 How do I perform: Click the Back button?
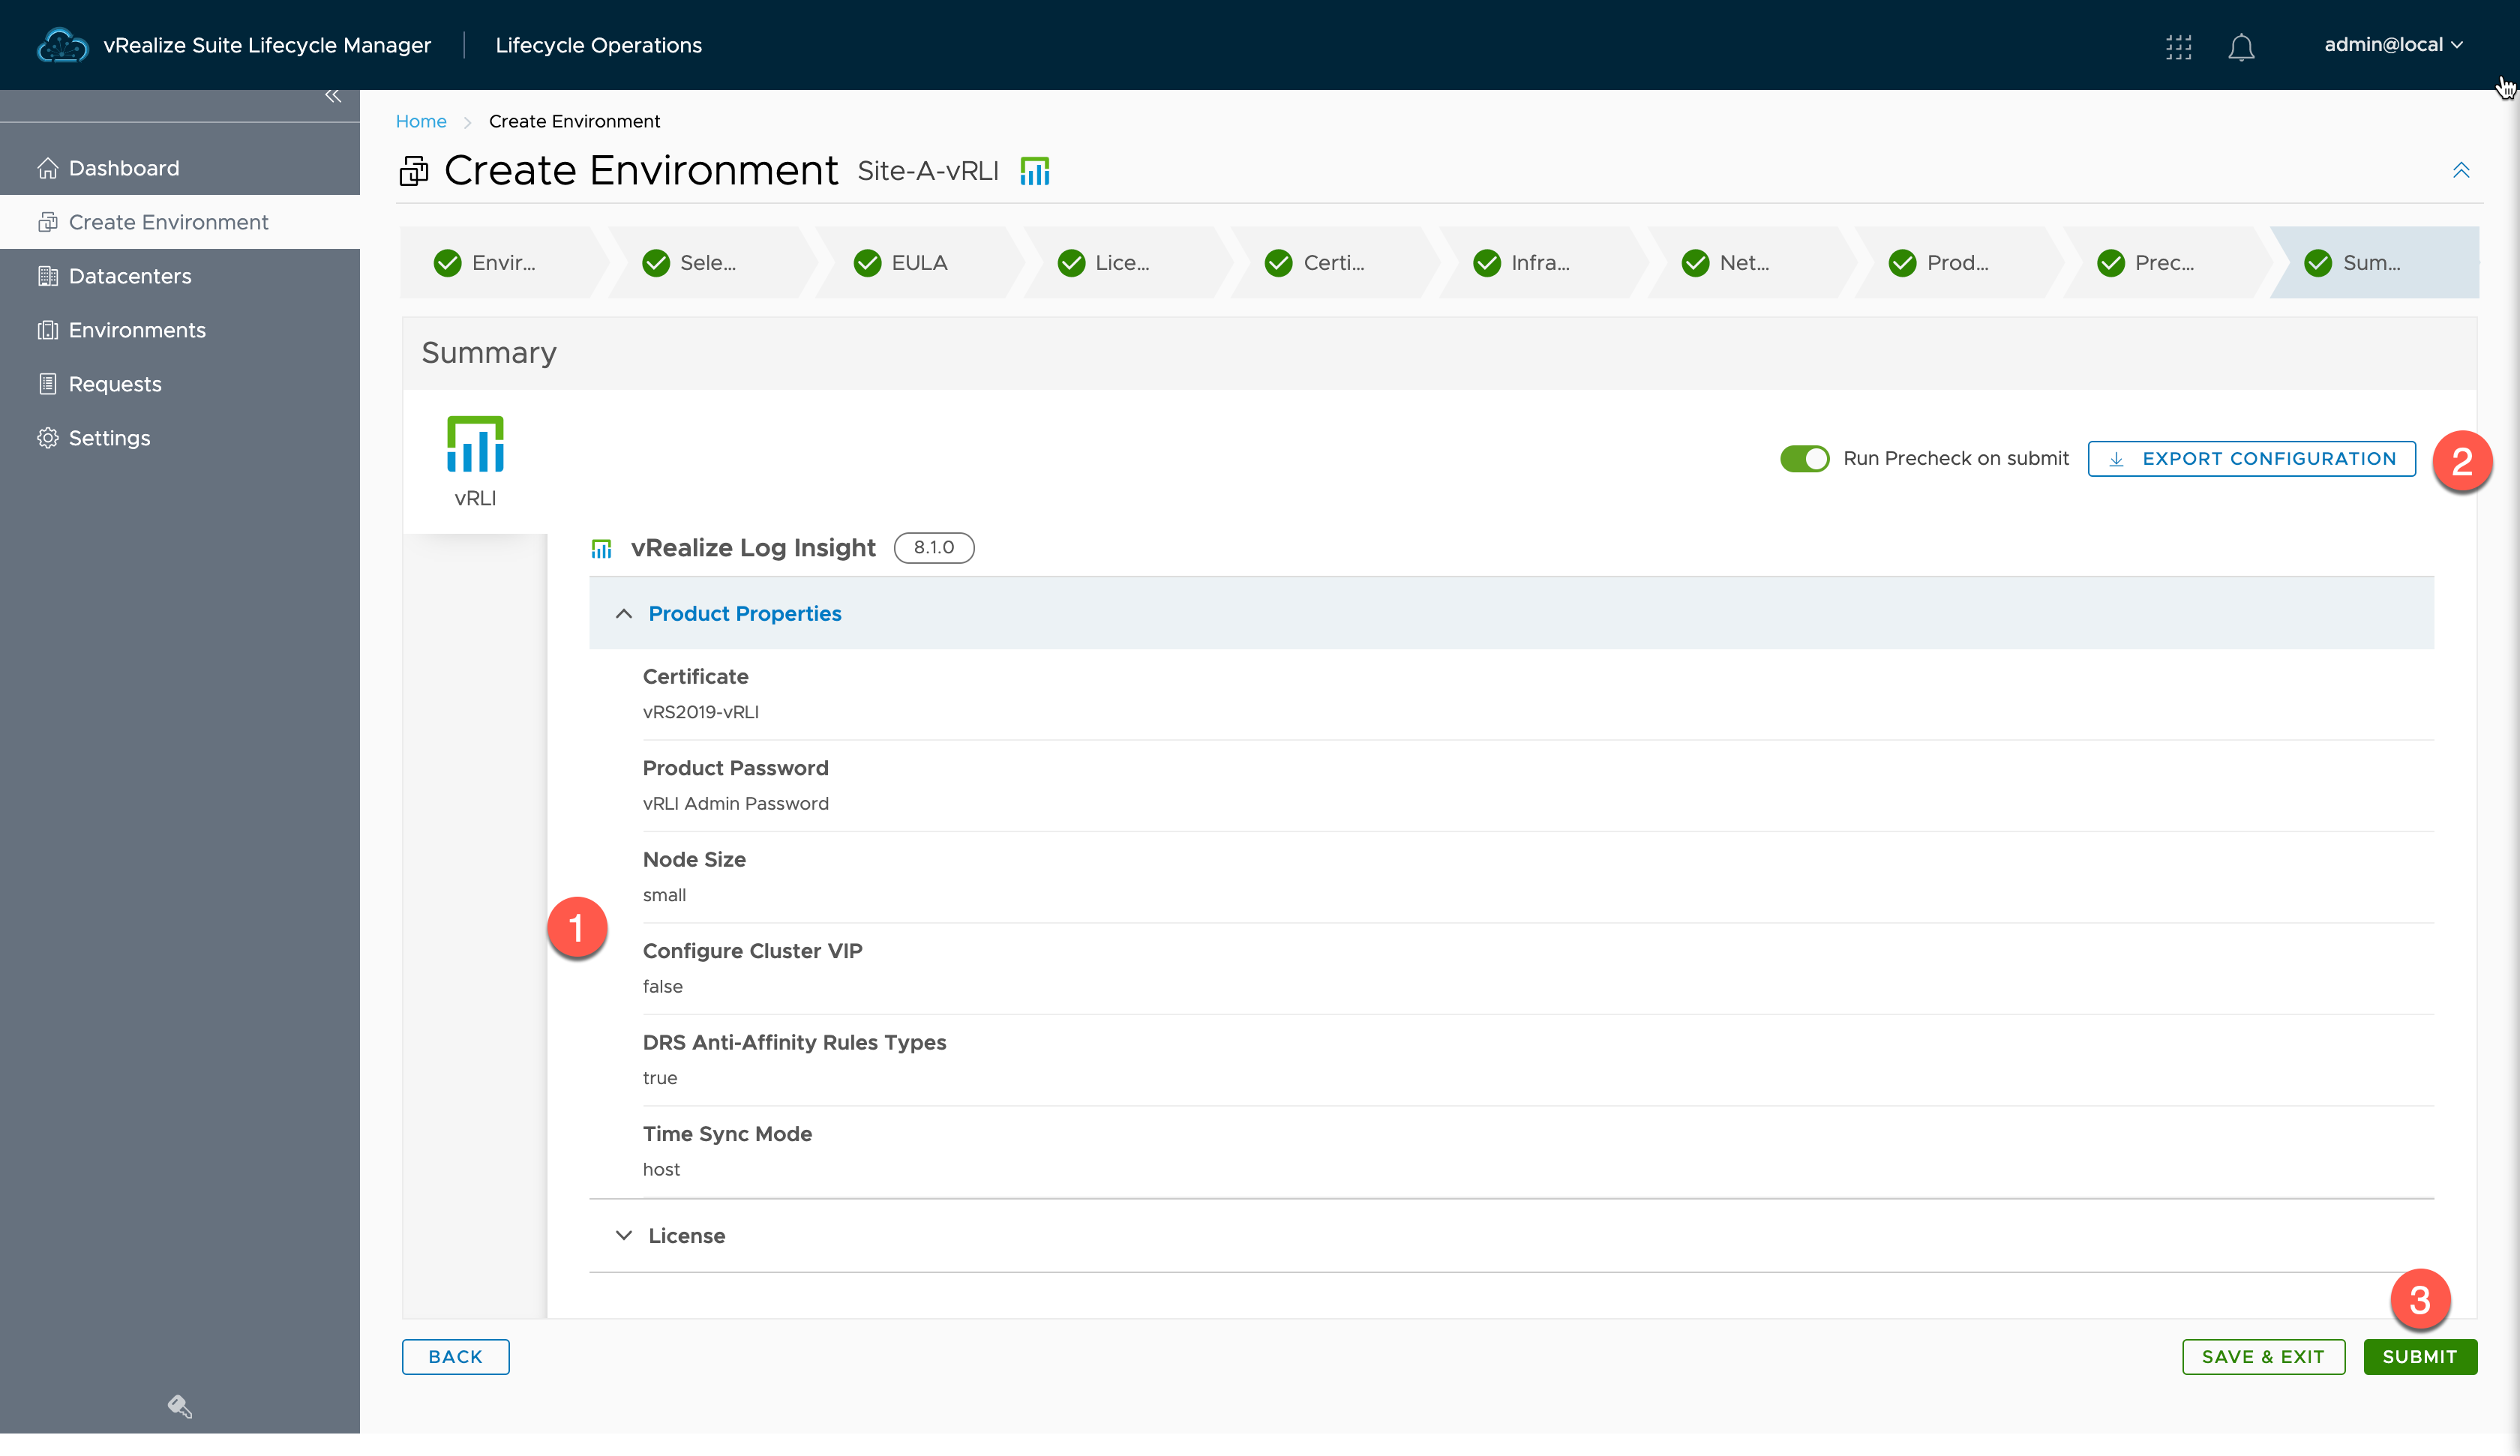click(x=455, y=1357)
